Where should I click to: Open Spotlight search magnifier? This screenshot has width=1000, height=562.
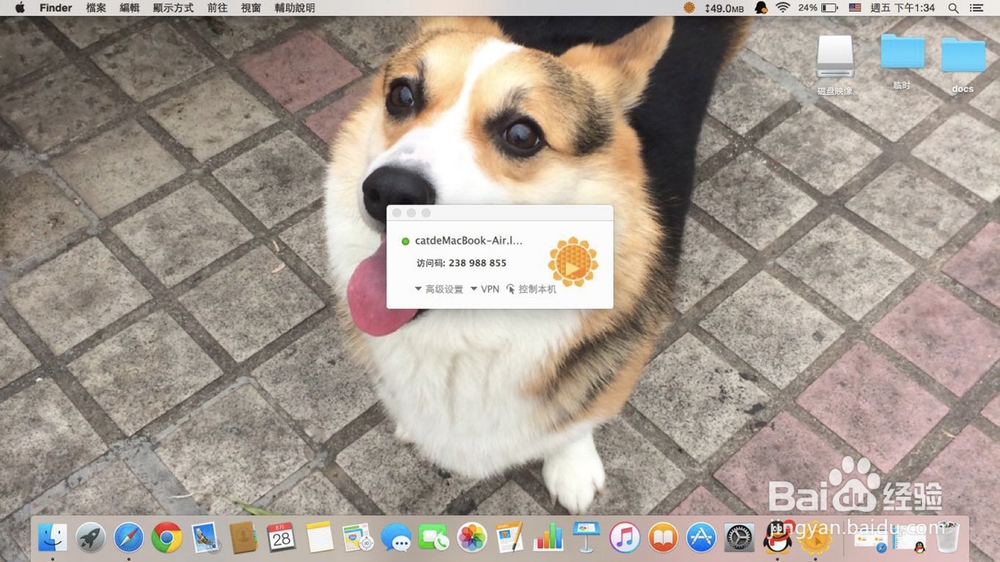tap(953, 8)
